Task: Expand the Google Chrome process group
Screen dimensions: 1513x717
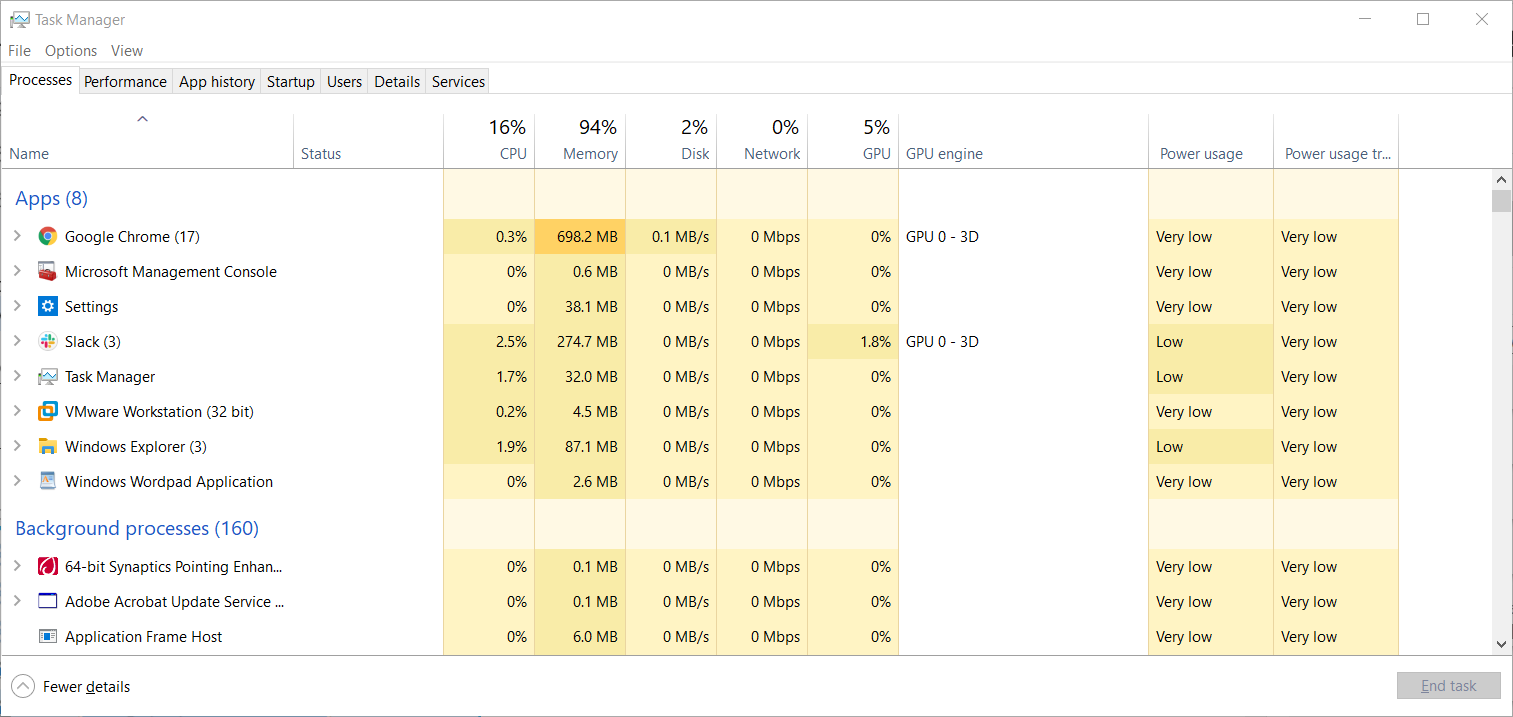Action: [x=17, y=237]
